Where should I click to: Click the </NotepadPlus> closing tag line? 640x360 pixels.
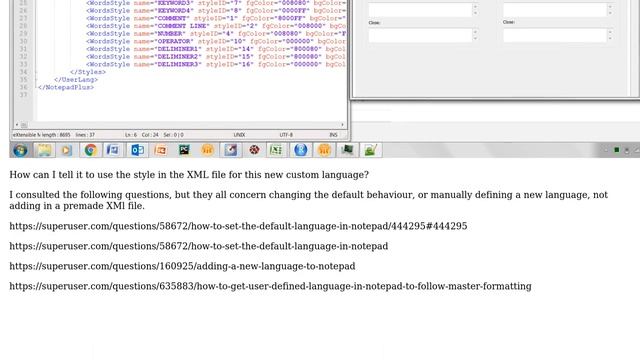65,87
